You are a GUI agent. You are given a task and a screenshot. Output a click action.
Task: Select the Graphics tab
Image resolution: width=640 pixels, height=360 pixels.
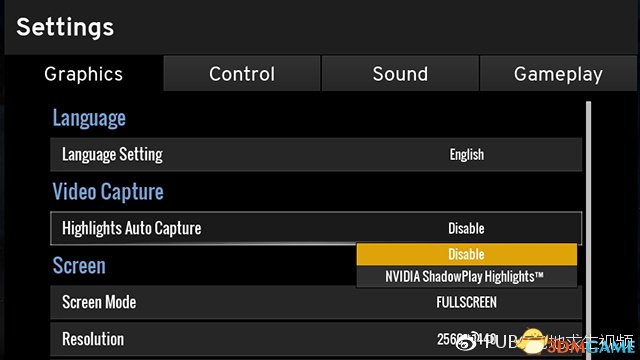click(84, 74)
